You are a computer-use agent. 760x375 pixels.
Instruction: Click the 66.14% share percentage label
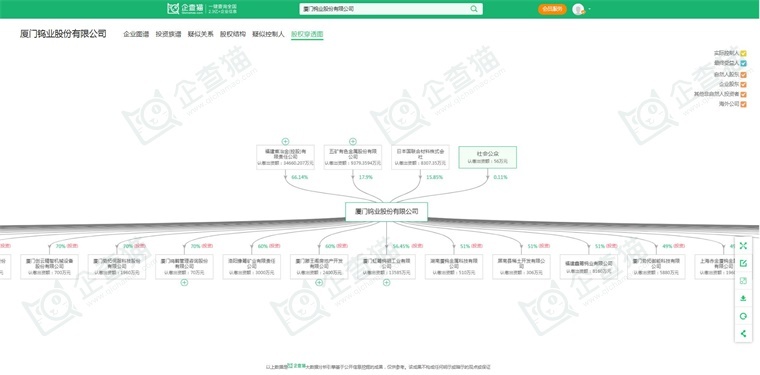[300, 177]
